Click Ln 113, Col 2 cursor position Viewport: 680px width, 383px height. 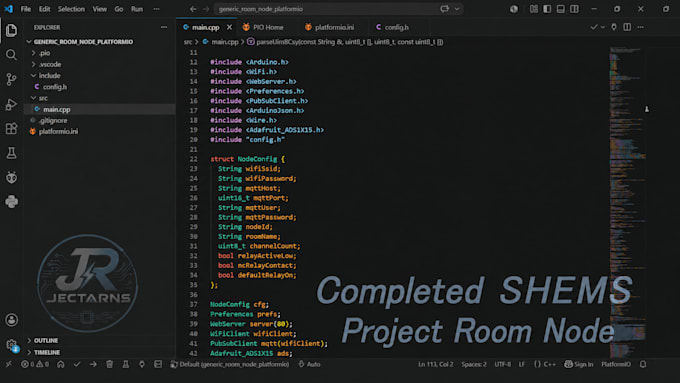tap(435, 364)
